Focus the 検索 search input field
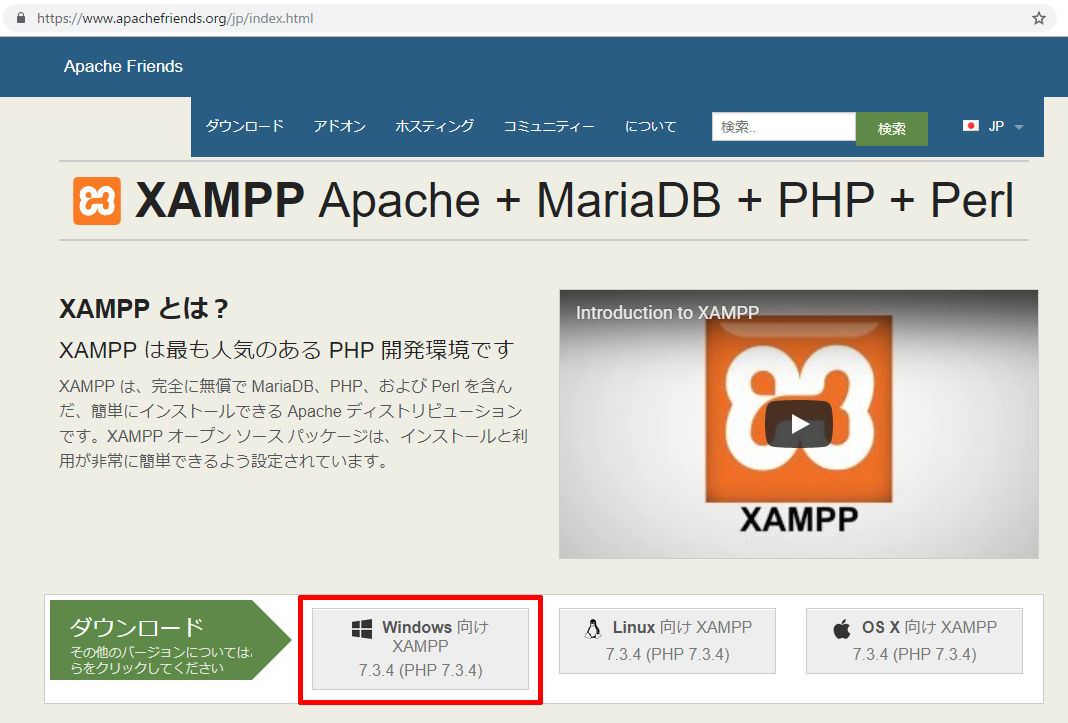1068x723 pixels. [x=783, y=127]
